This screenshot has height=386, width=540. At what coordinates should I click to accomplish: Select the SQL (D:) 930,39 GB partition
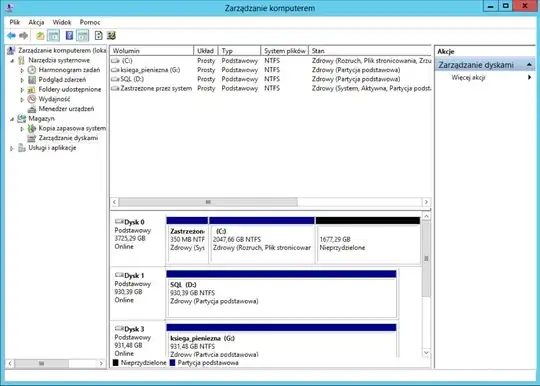pos(281,293)
